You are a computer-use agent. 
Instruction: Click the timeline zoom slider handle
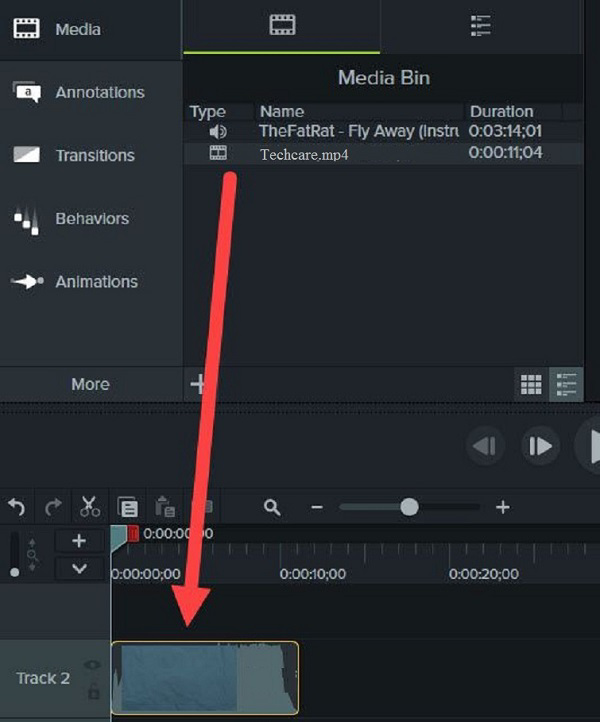pos(409,507)
